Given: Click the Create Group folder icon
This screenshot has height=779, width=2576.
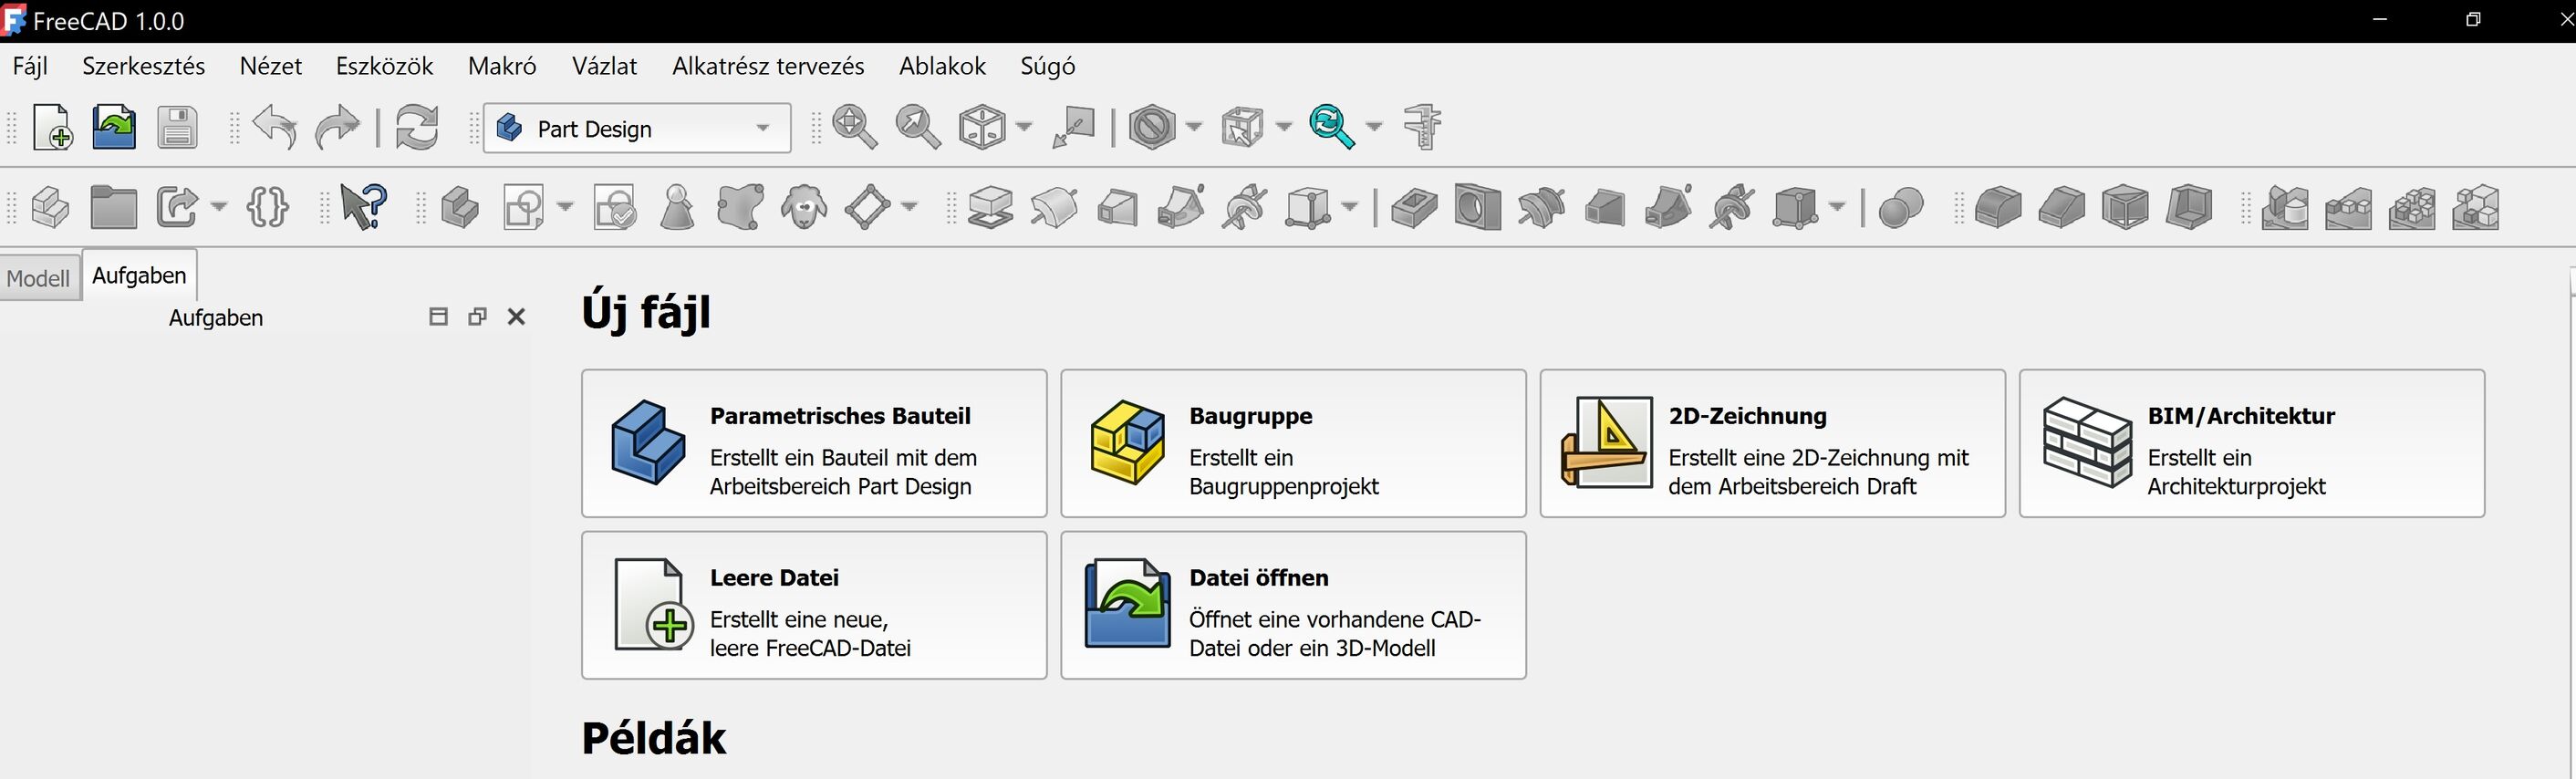Looking at the screenshot, I should (x=113, y=208).
